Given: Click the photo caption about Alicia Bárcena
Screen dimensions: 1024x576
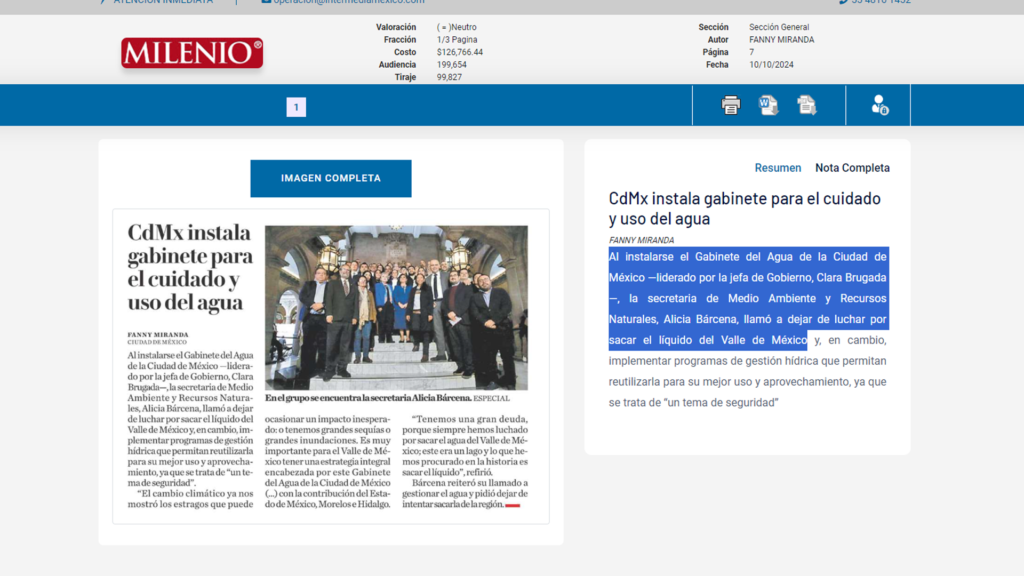Looking at the screenshot, I should [x=387, y=398].
